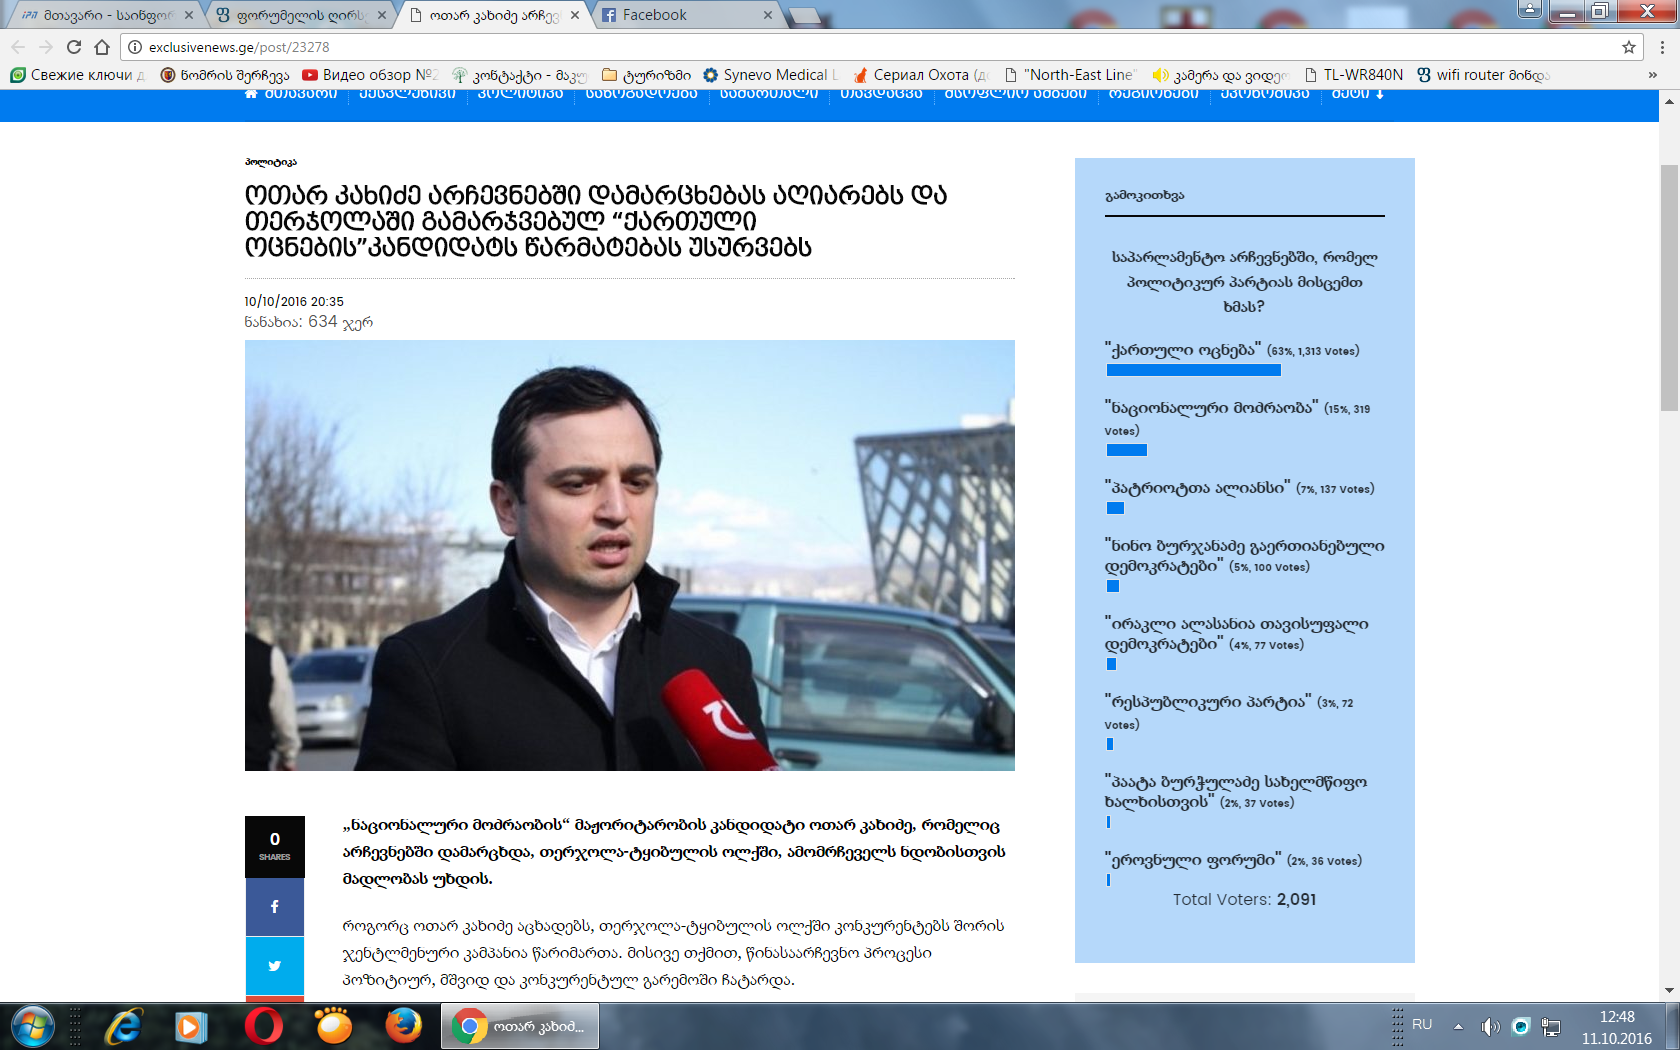Screen dimensions: 1680x1050
Task: Share the article on Facebook
Action: [x=275, y=907]
